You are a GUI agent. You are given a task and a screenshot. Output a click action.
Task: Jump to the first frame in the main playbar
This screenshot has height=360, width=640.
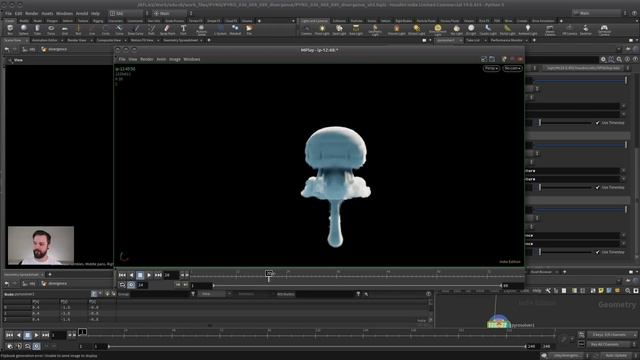pyautogui.click(x=9, y=335)
